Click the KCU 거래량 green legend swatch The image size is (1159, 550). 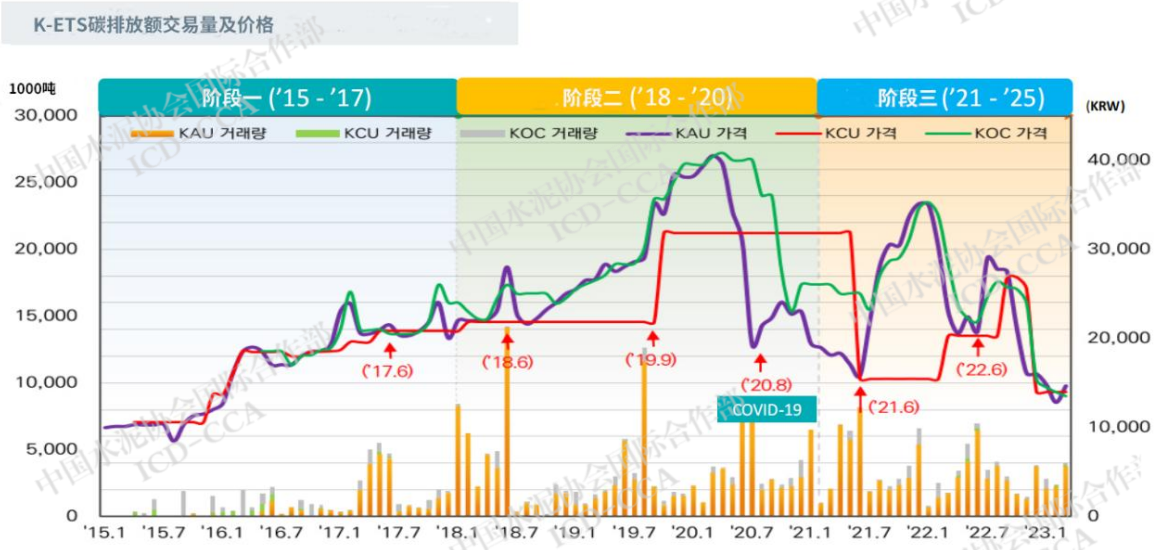click(x=317, y=134)
